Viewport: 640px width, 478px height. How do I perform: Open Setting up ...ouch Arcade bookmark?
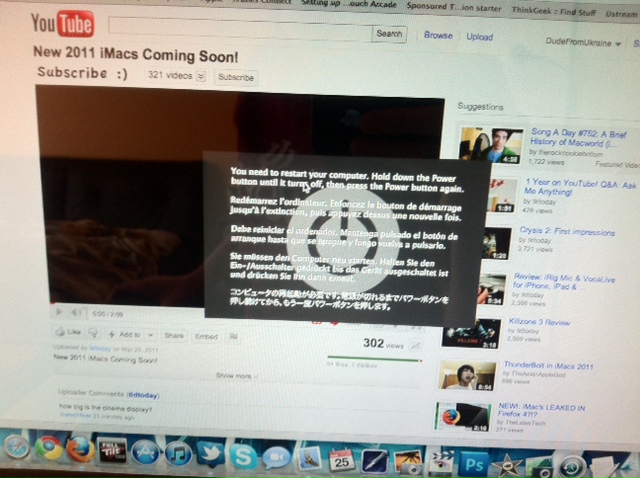click(x=349, y=3)
